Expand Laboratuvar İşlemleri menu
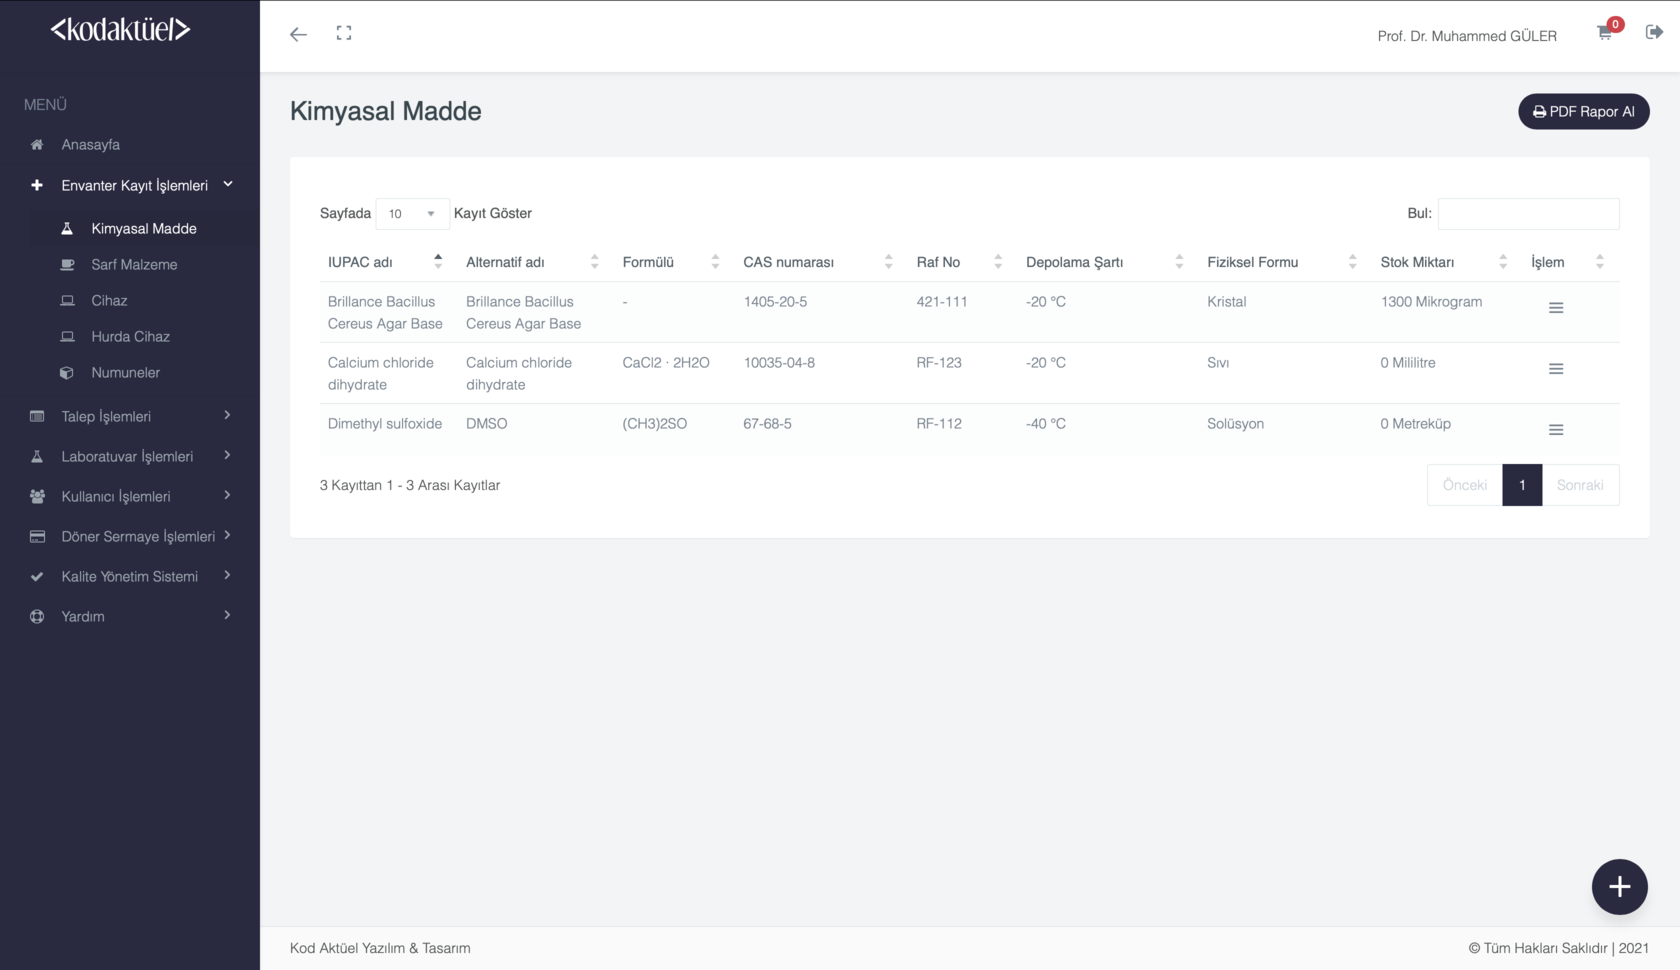This screenshot has height=970, width=1680. (x=127, y=456)
